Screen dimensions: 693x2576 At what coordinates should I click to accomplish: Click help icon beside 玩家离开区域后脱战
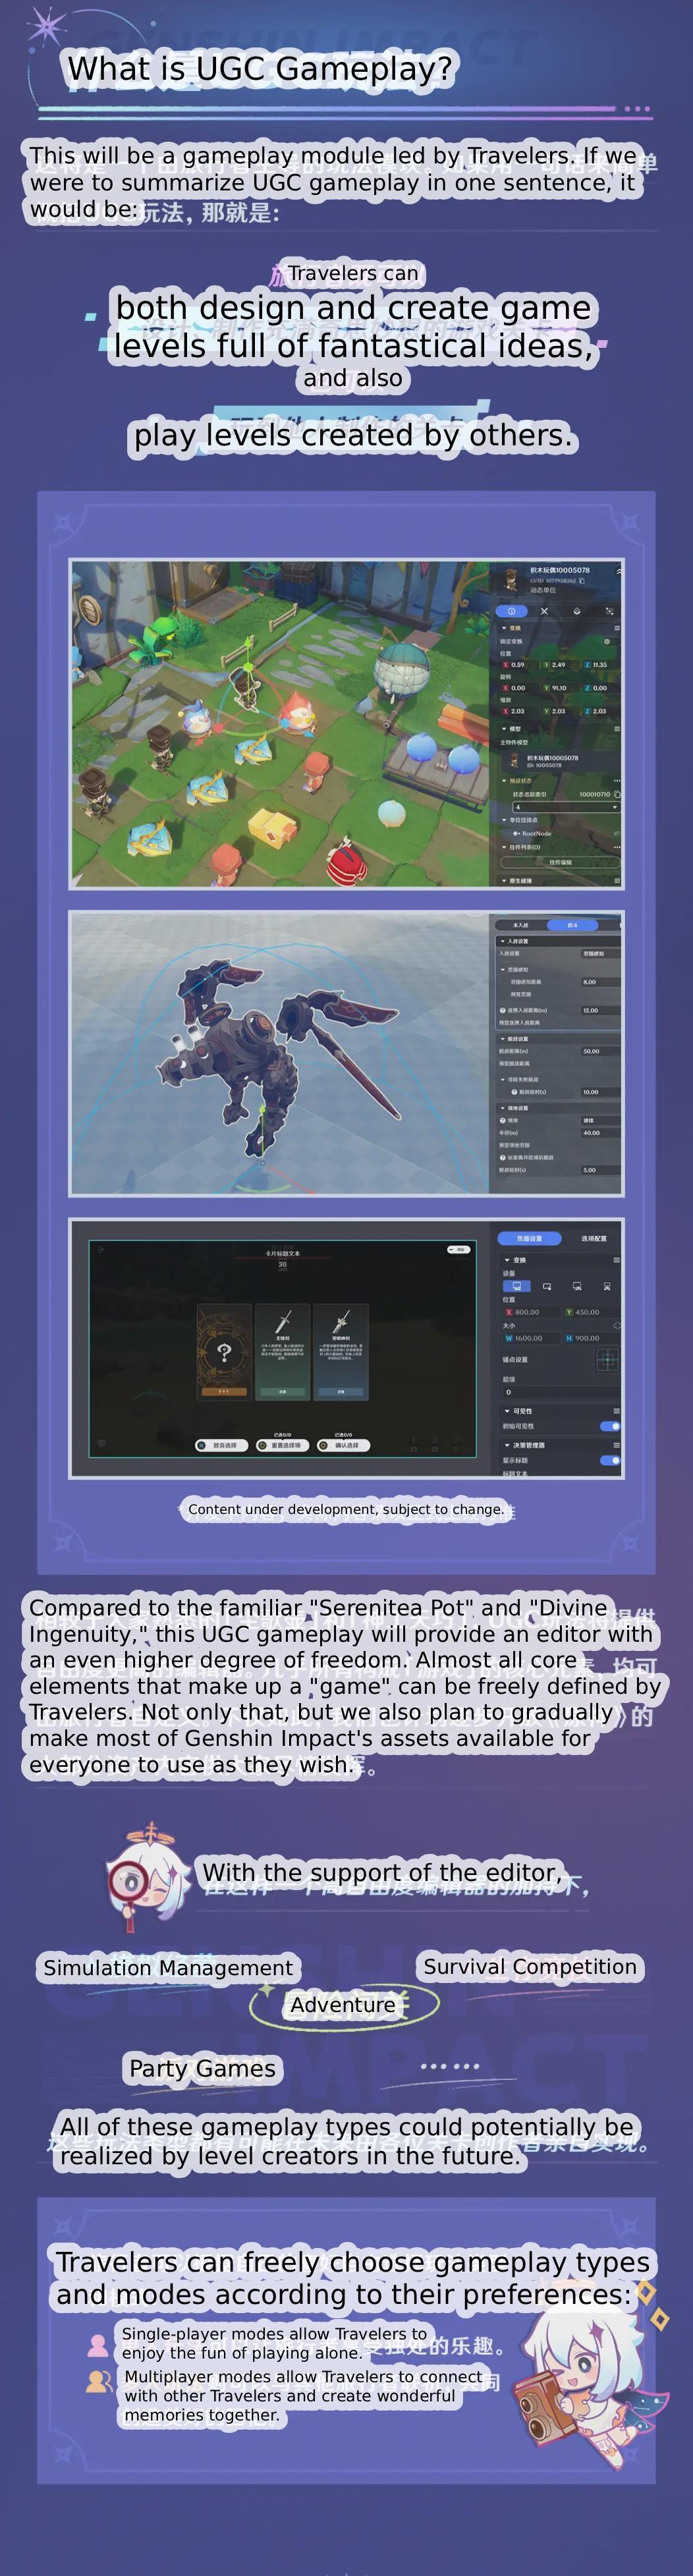pos(503,1158)
